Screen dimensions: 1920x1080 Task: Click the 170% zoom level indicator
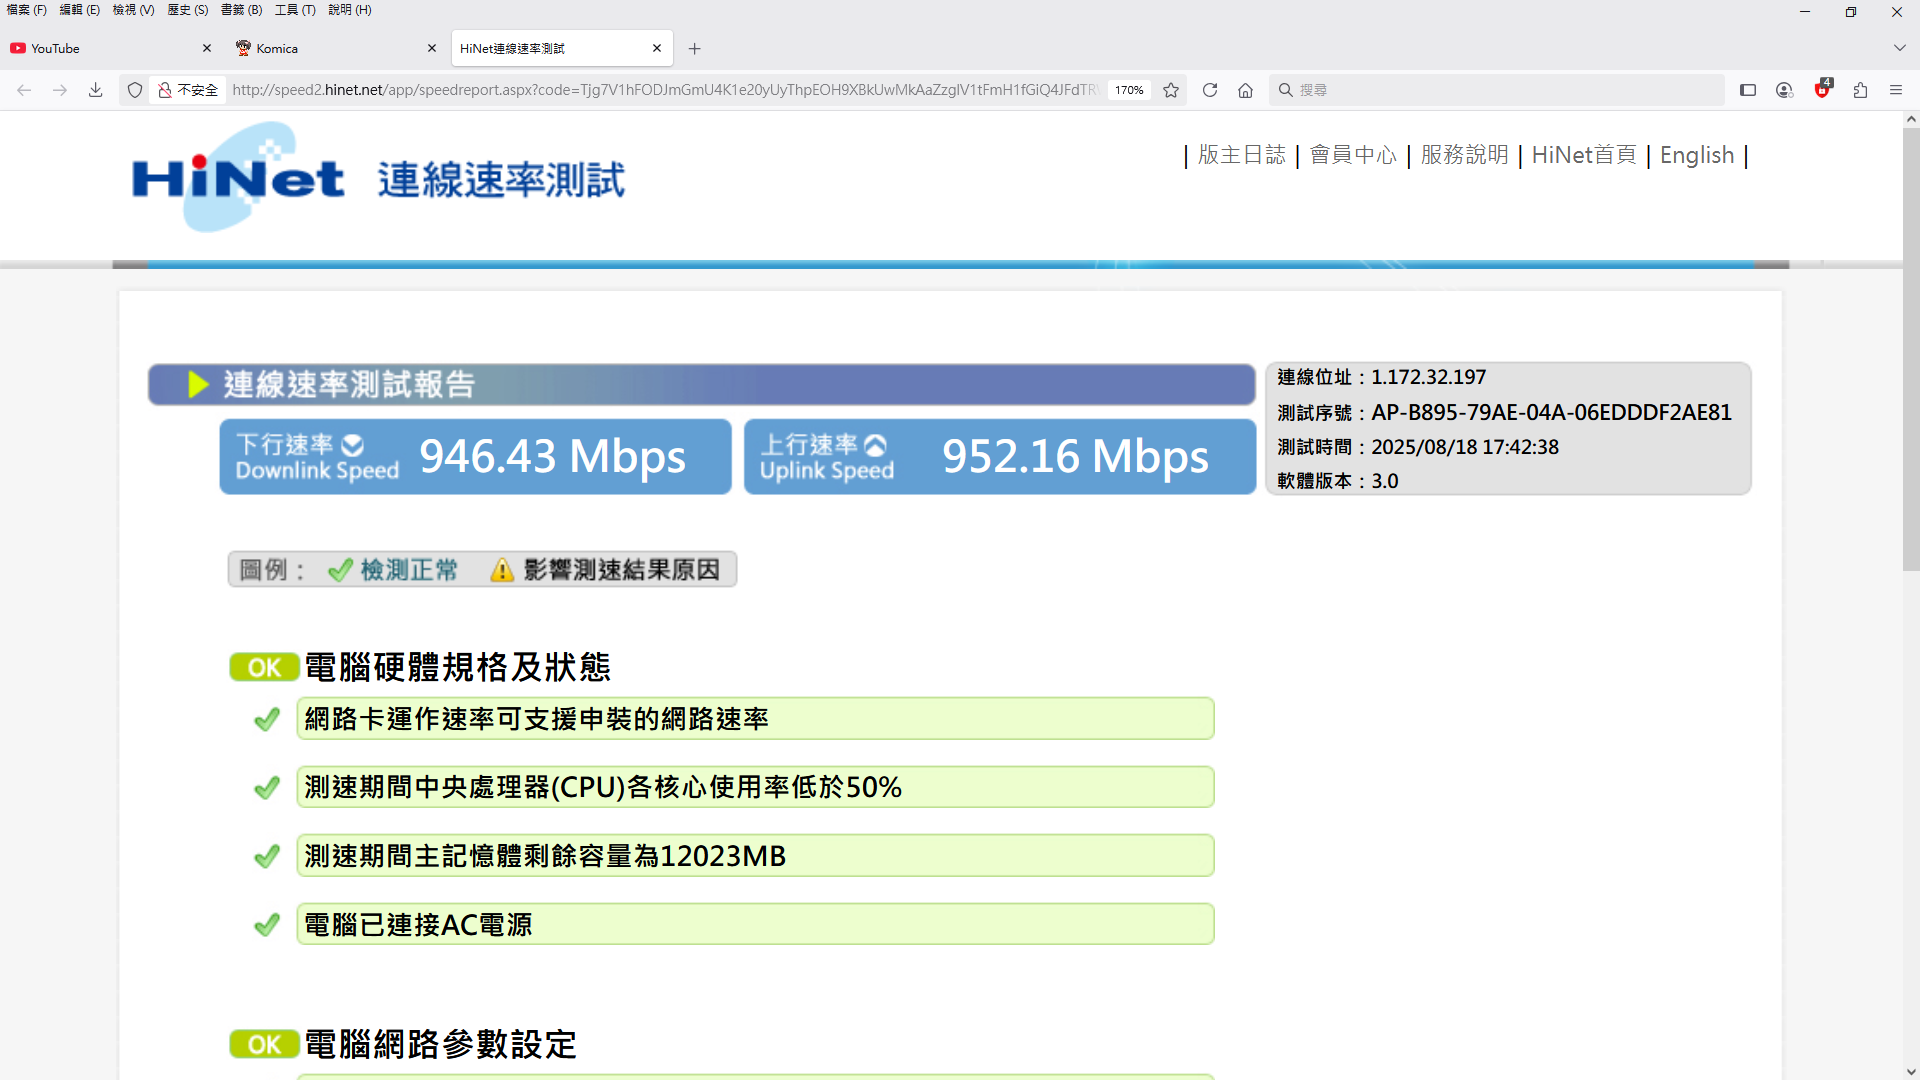coord(1130,90)
